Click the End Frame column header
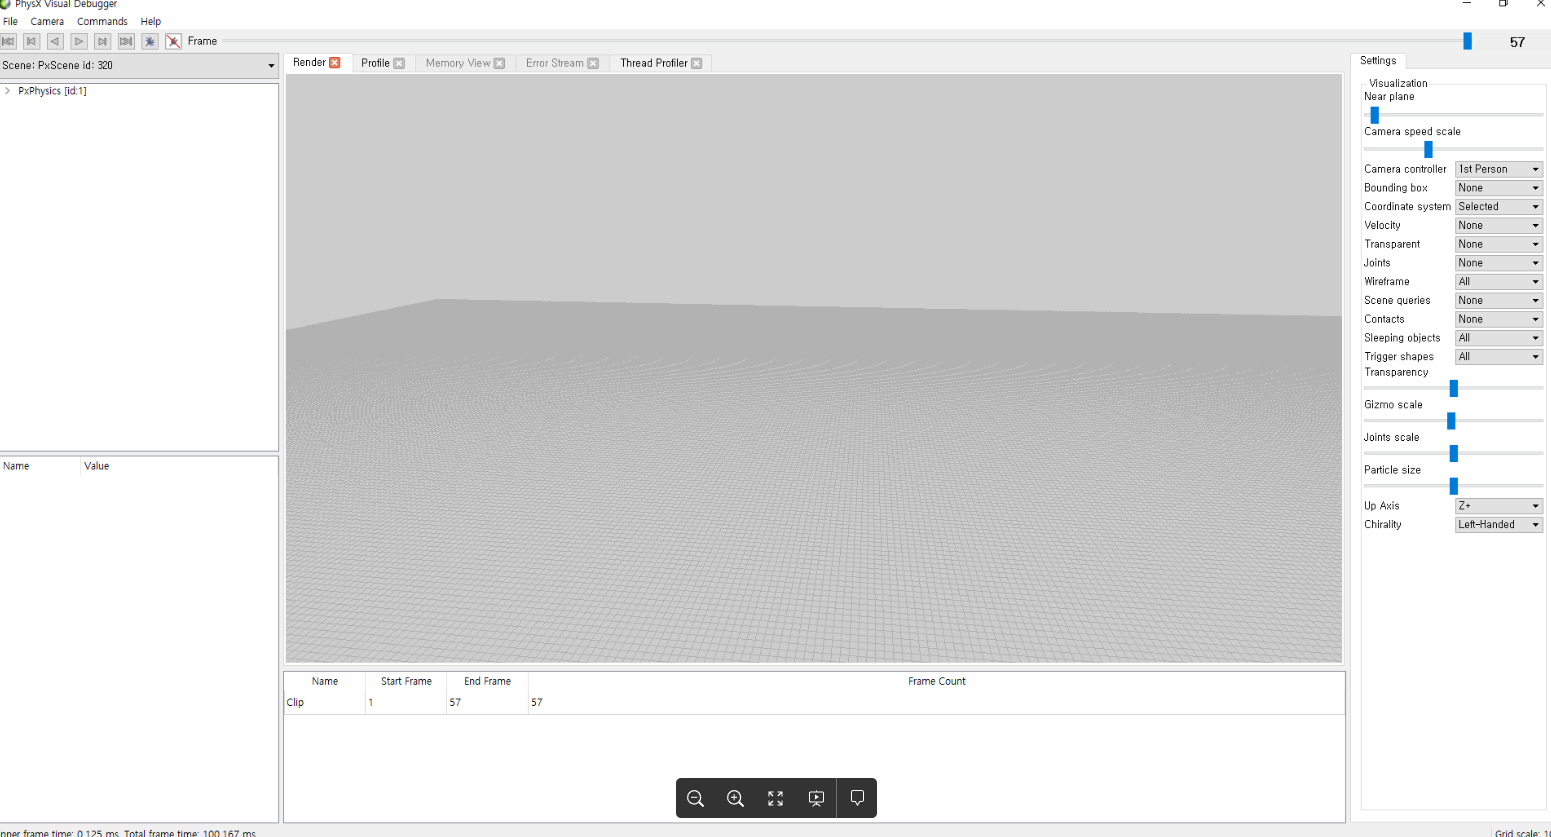Screen dimensions: 1551x837 [x=487, y=681]
